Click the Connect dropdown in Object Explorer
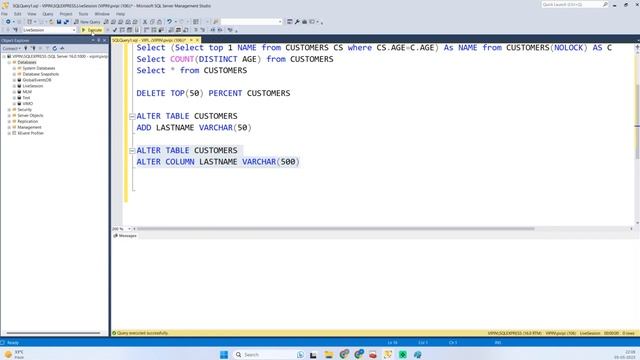 11,48
